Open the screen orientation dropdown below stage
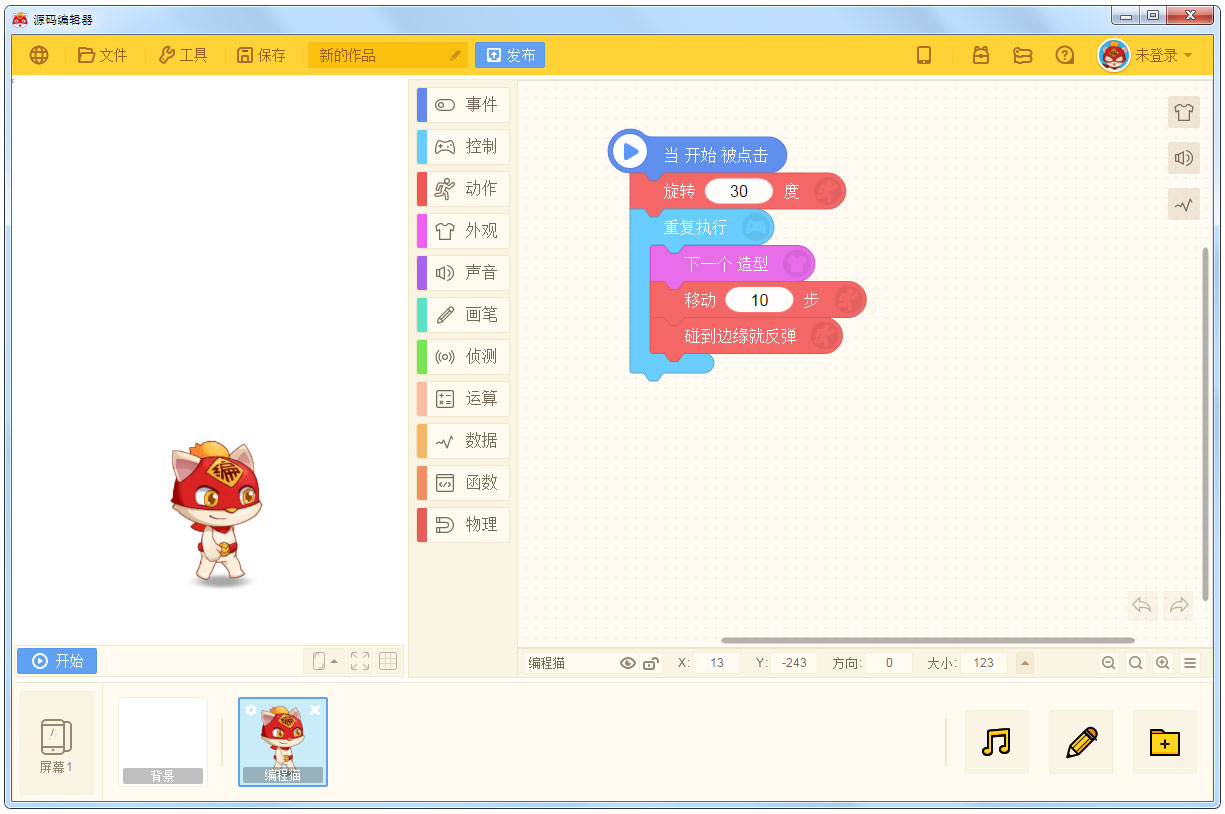Image resolution: width=1225 pixels, height=814 pixels. click(x=325, y=661)
